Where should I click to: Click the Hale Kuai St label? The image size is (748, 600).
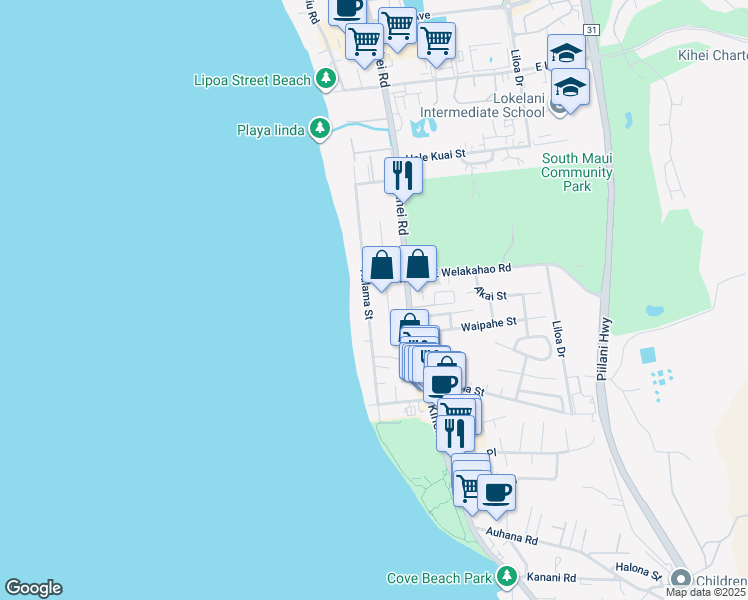coord(435,155)
